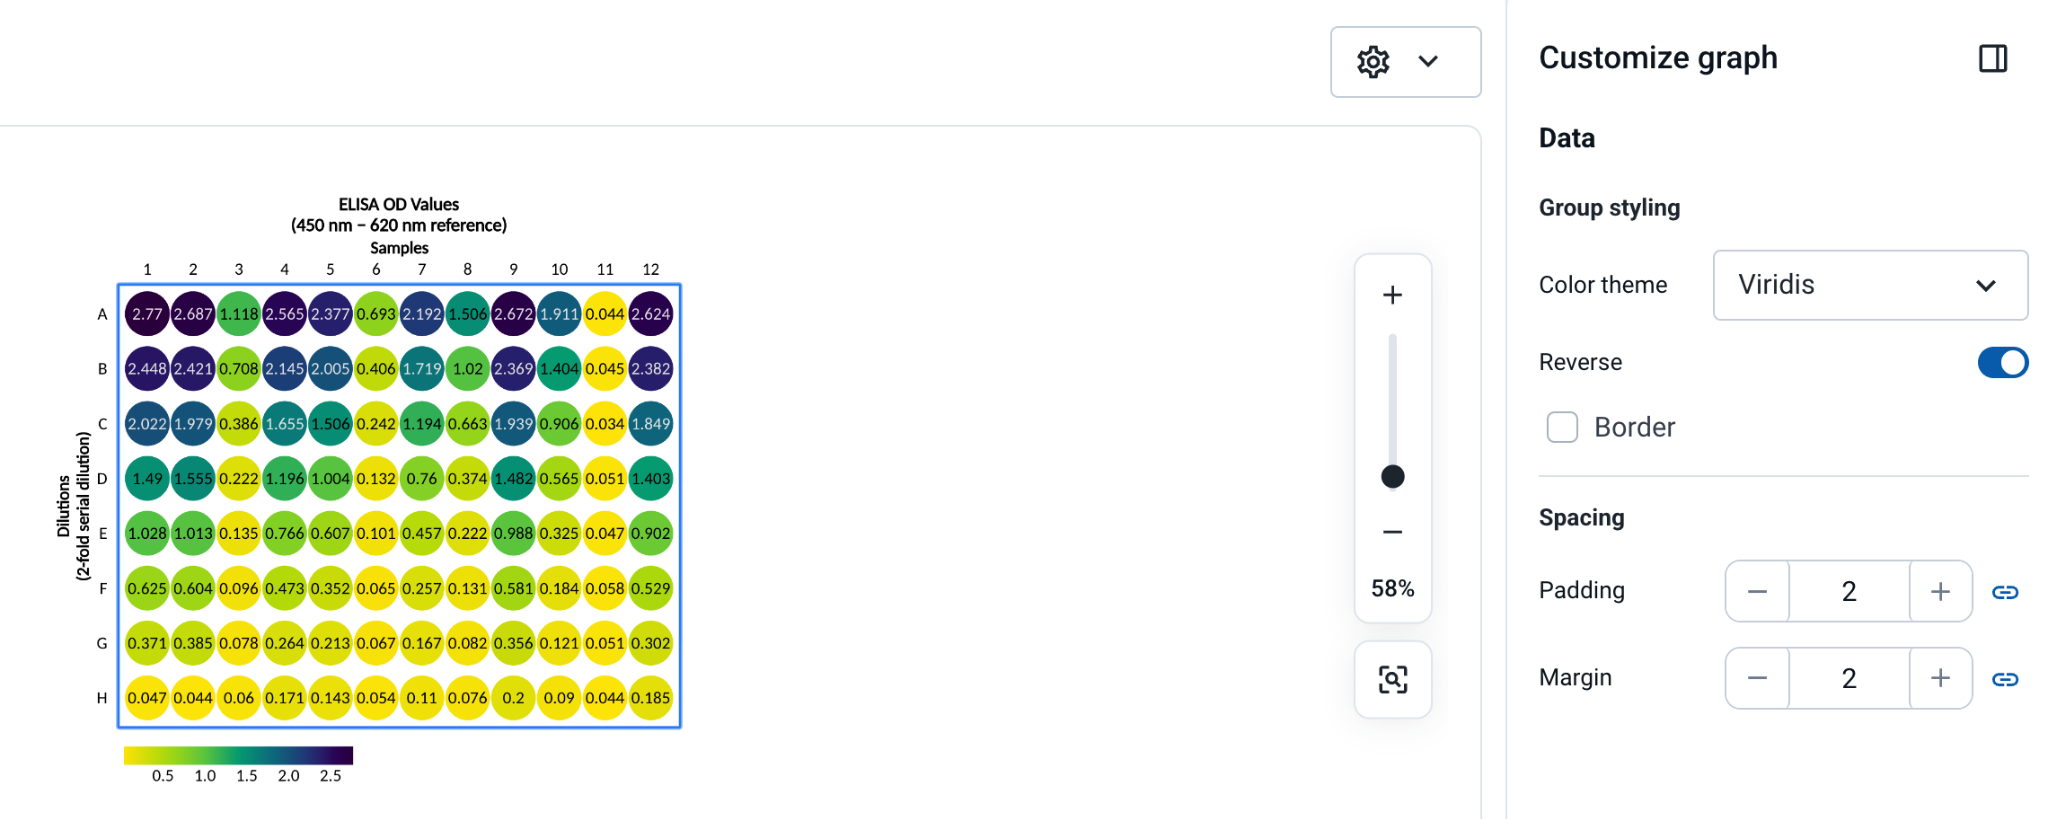The height and width of the screenshot is (819, 2048).
Task: Enable the Border checkbox
Action: click(x=1562, y=427)
